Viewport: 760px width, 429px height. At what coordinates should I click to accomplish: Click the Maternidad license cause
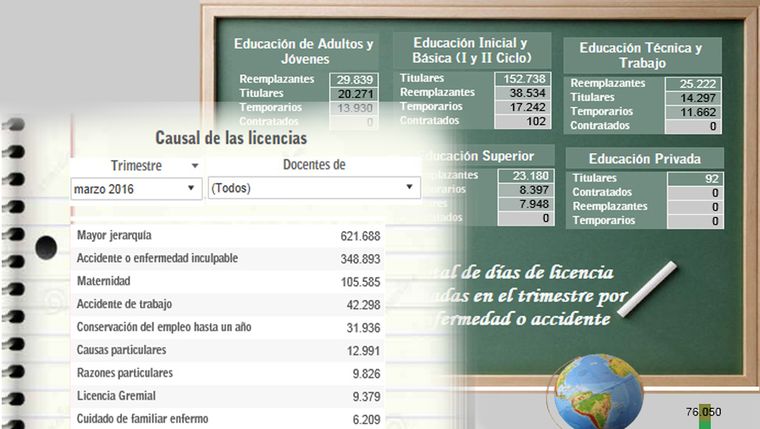click(x=228, y=281)
